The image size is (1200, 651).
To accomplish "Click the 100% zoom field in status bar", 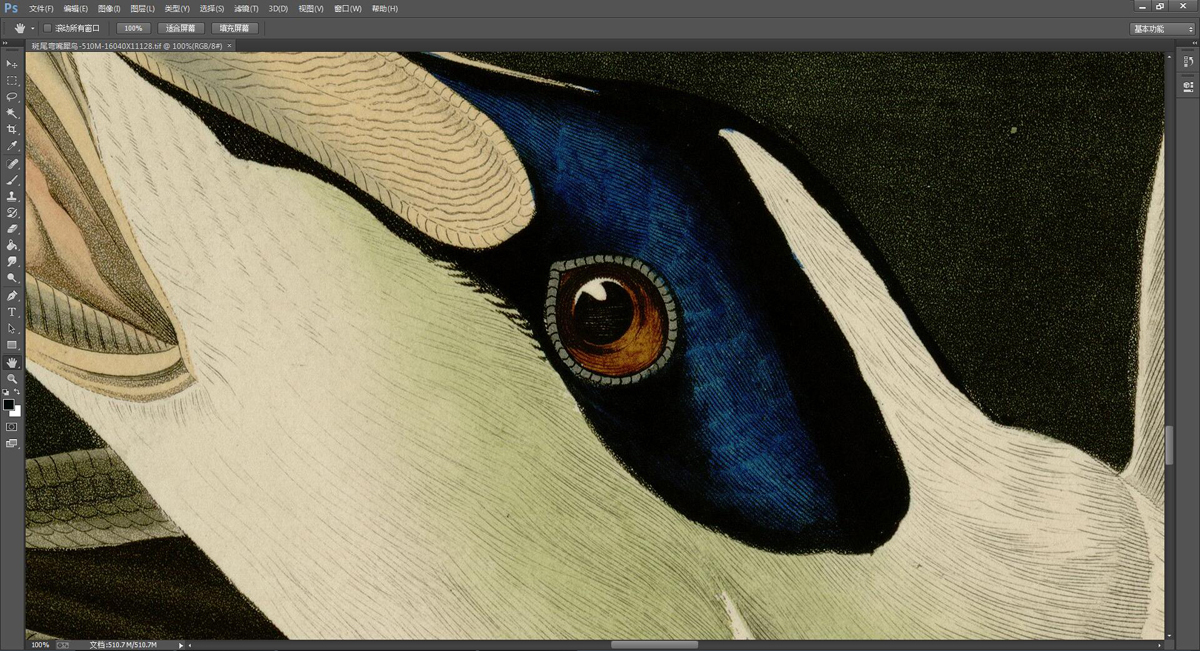I will click(40, 645).
